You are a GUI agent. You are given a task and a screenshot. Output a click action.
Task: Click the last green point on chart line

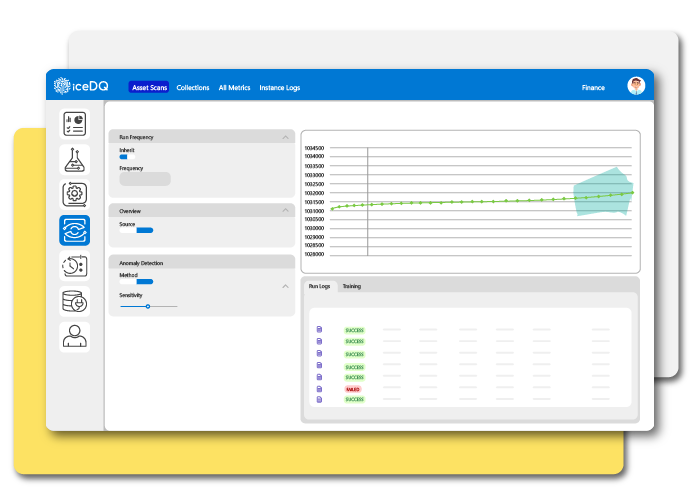633,193
